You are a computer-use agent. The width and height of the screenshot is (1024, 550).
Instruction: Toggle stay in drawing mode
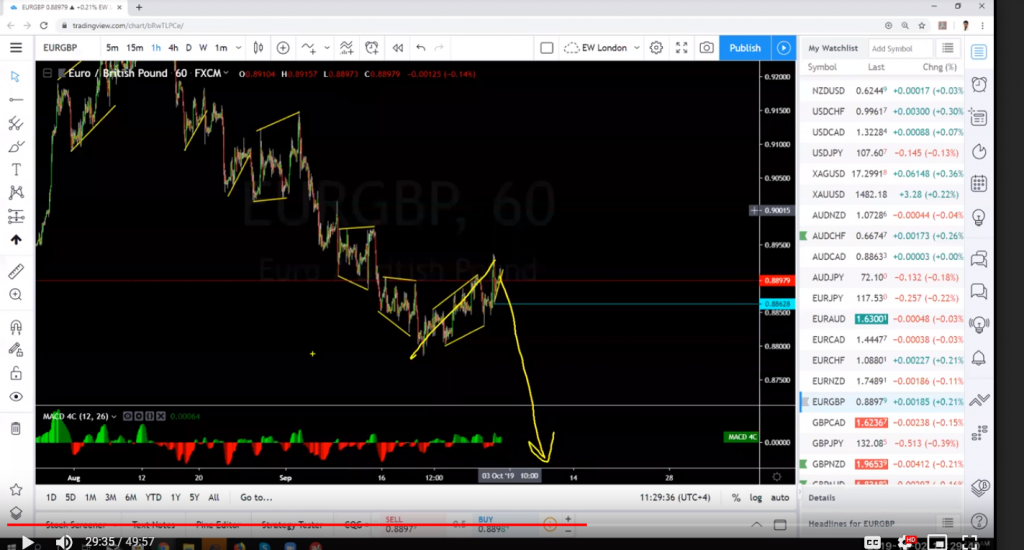coord(16,350)
